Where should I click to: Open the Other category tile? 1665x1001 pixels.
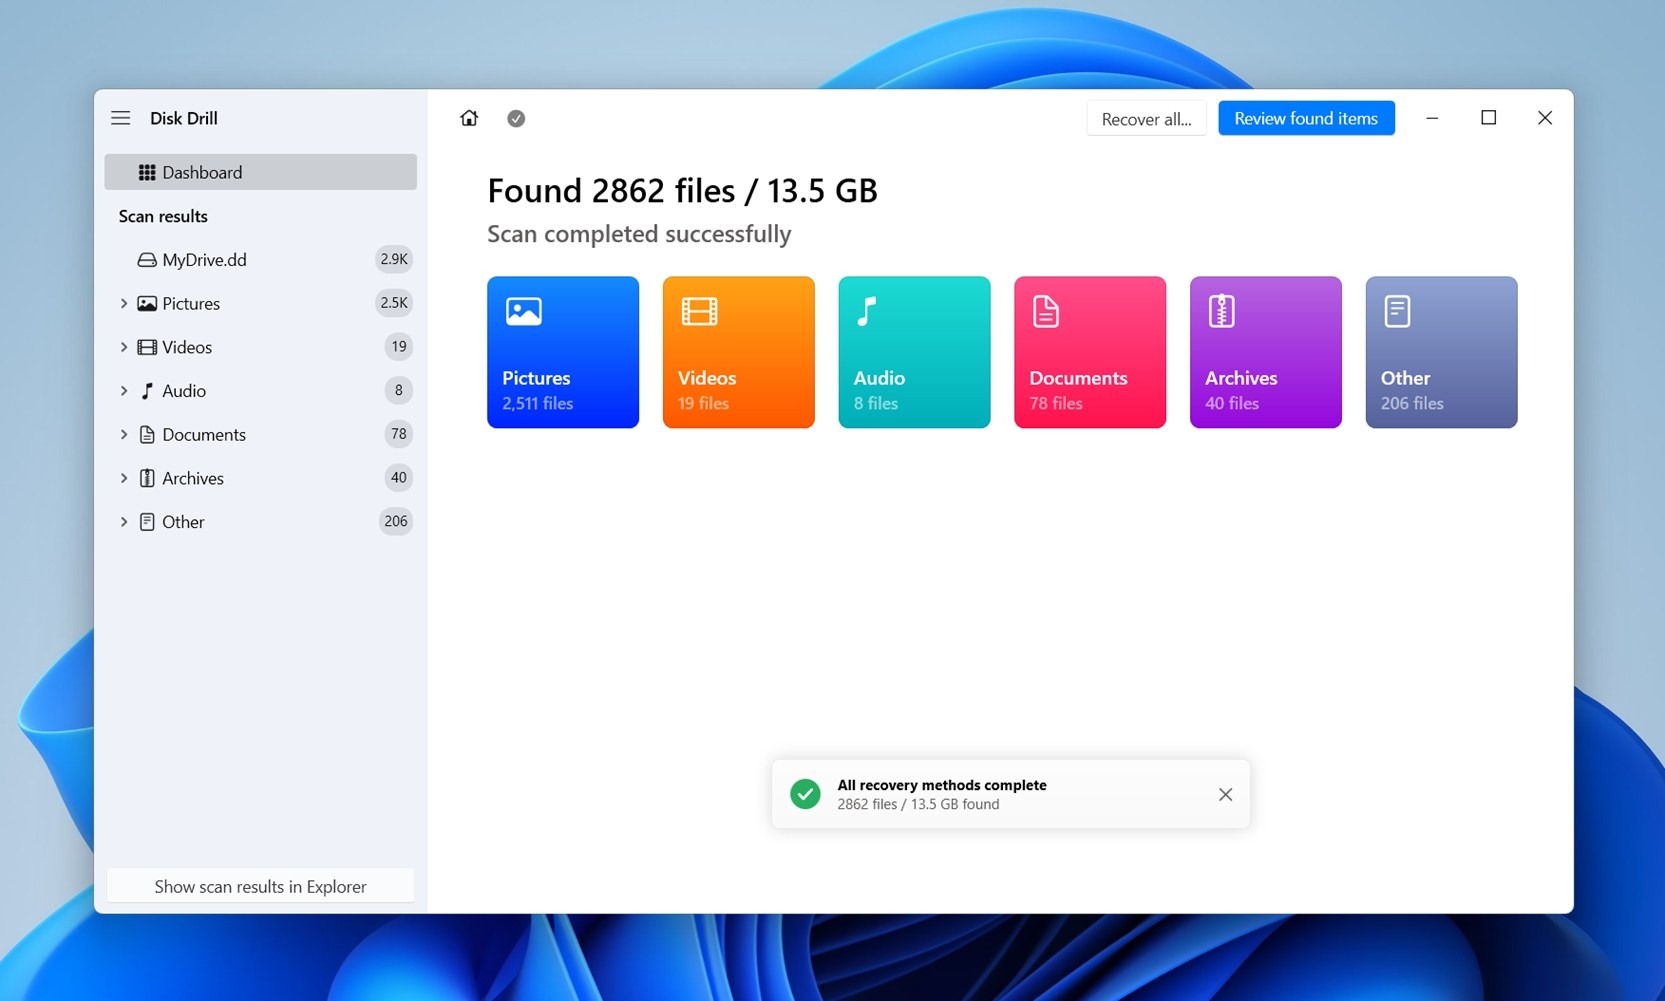click(x=1441, y=352)
